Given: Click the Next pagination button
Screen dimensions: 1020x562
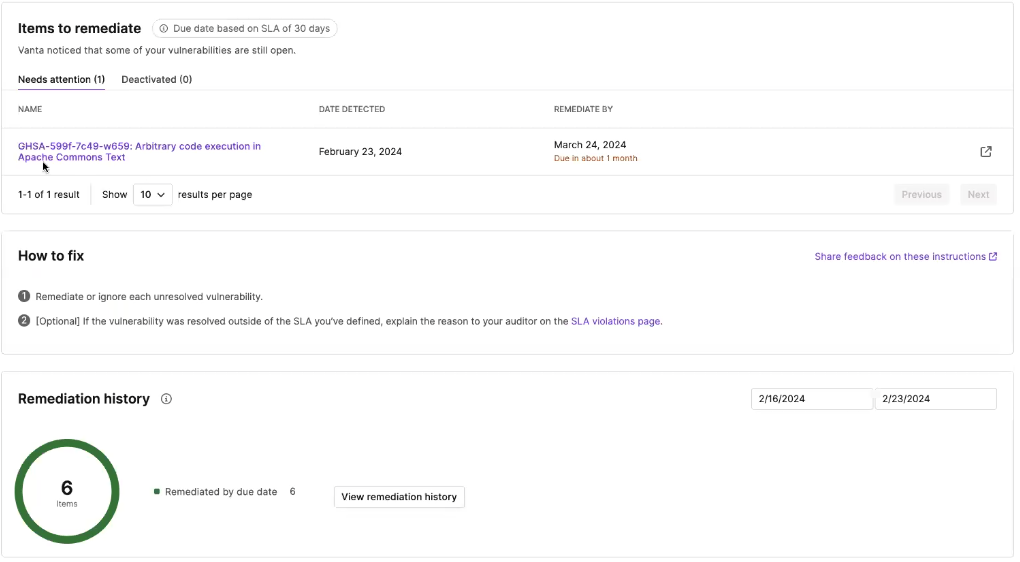Looking at the screenshot, I should 978,194.
